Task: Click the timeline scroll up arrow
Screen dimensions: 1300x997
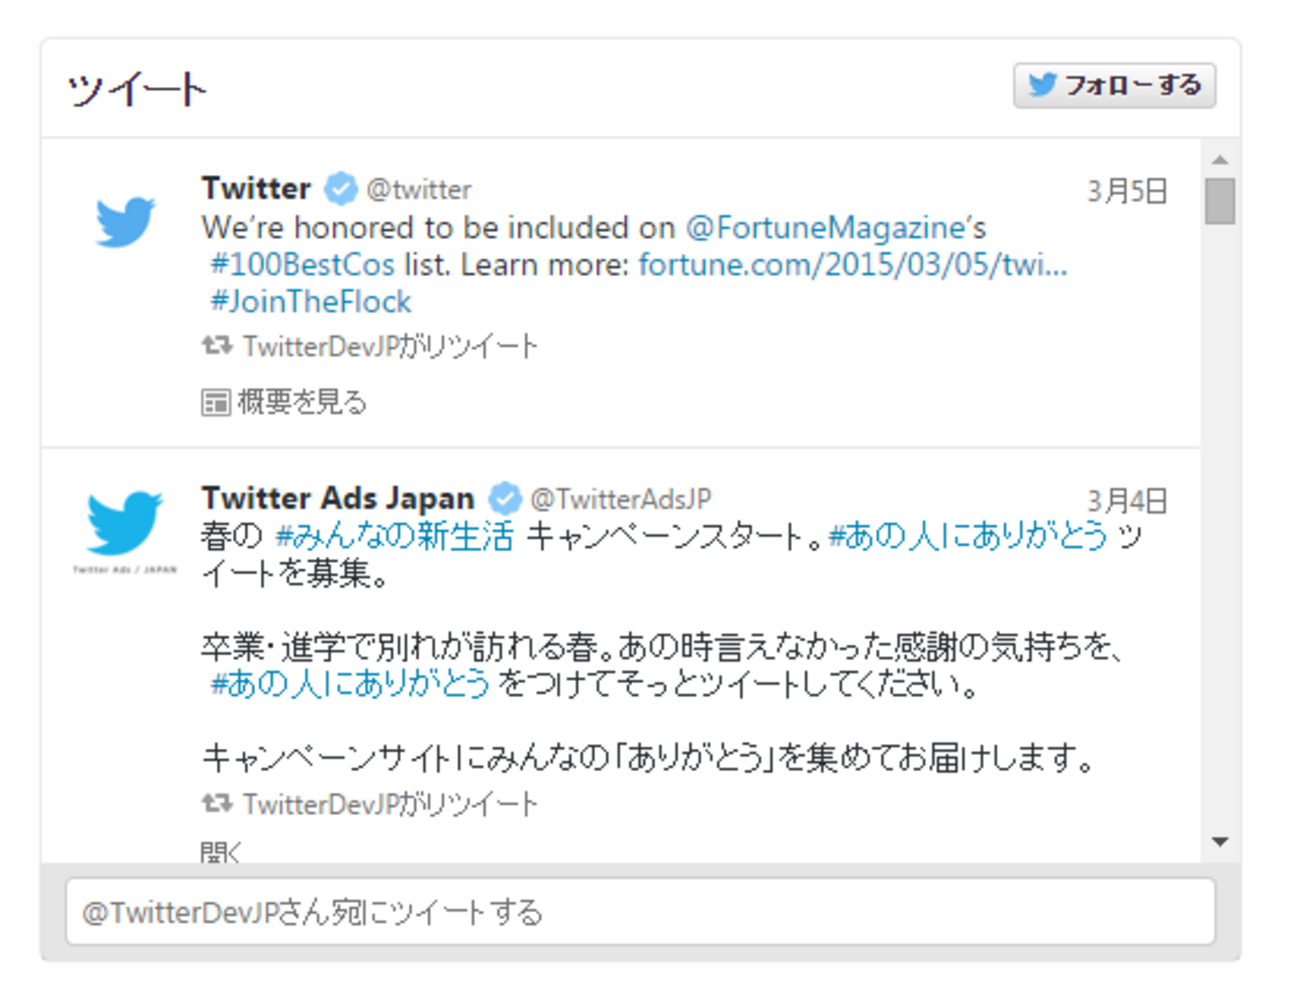Action: pyautogui.click(x=1220, y=160)
